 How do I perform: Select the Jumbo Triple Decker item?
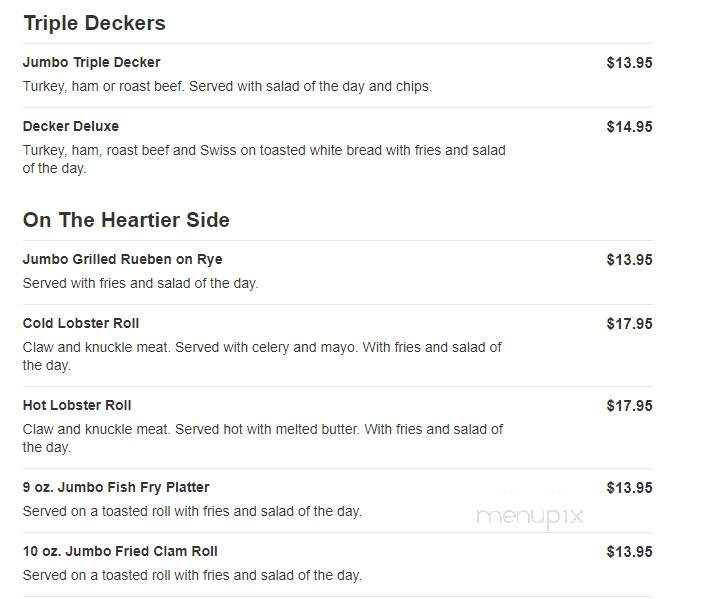pyautogui.click(x=91, y=62)
